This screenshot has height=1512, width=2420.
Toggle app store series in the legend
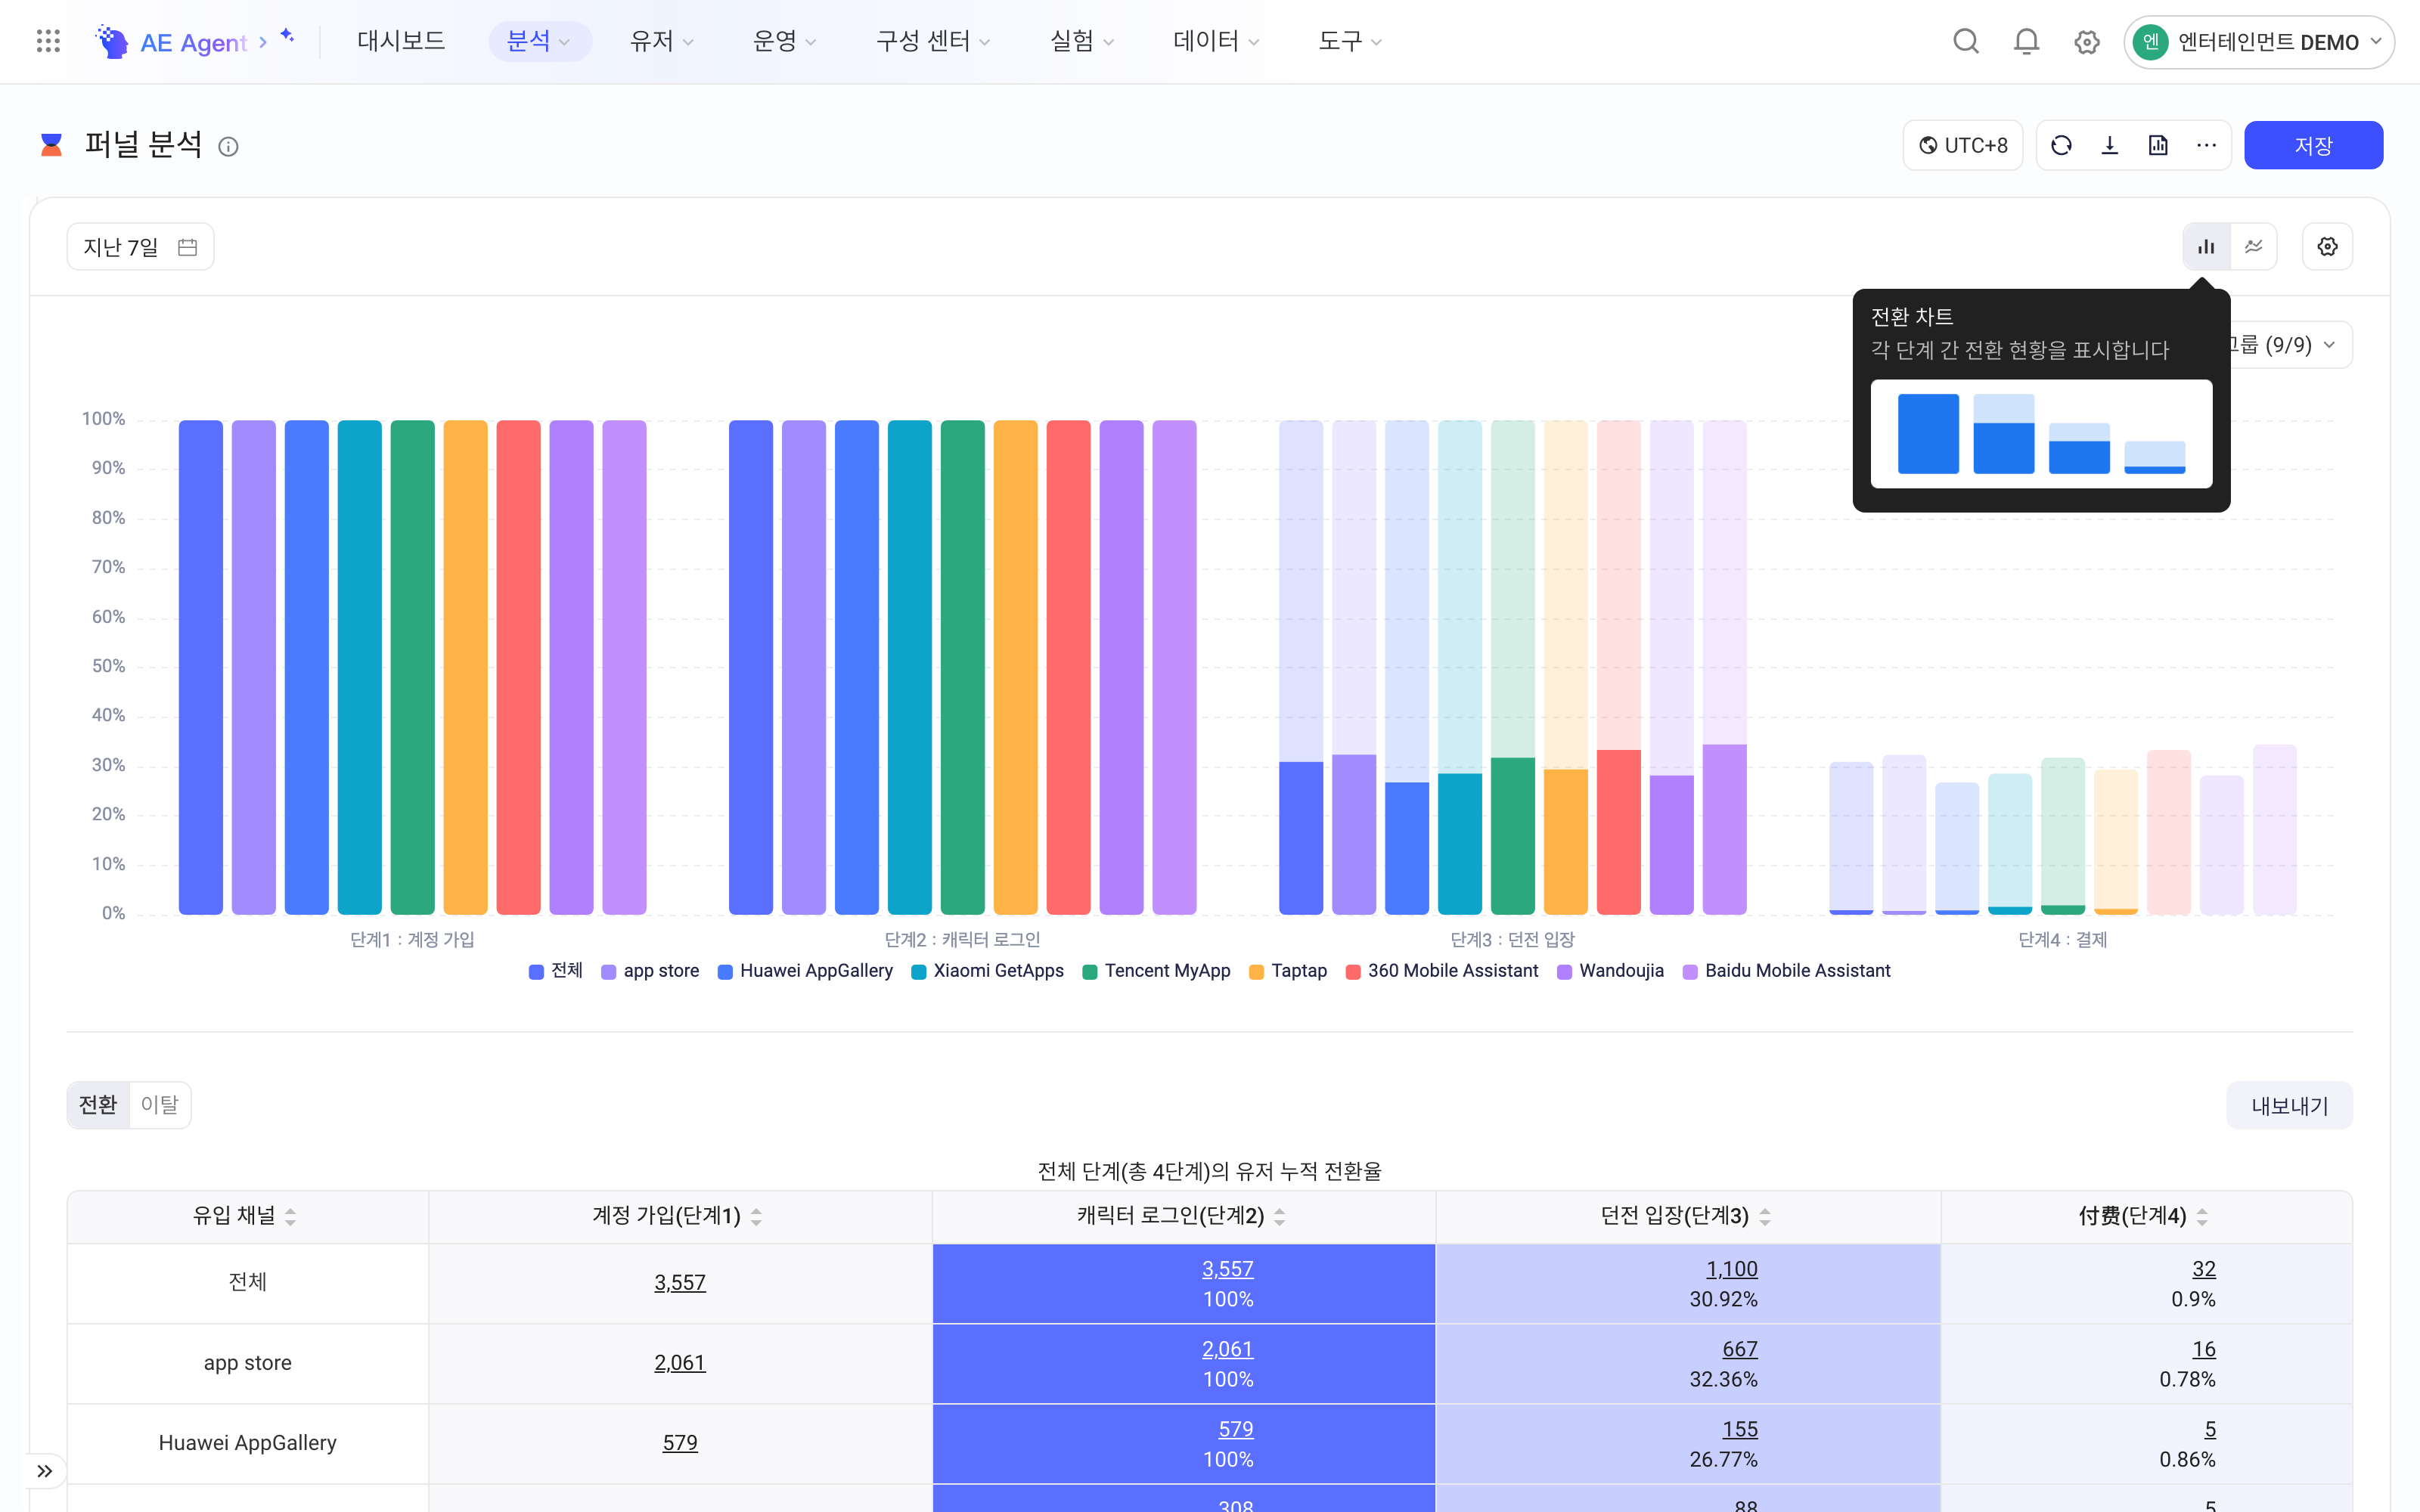click(650, 970)
